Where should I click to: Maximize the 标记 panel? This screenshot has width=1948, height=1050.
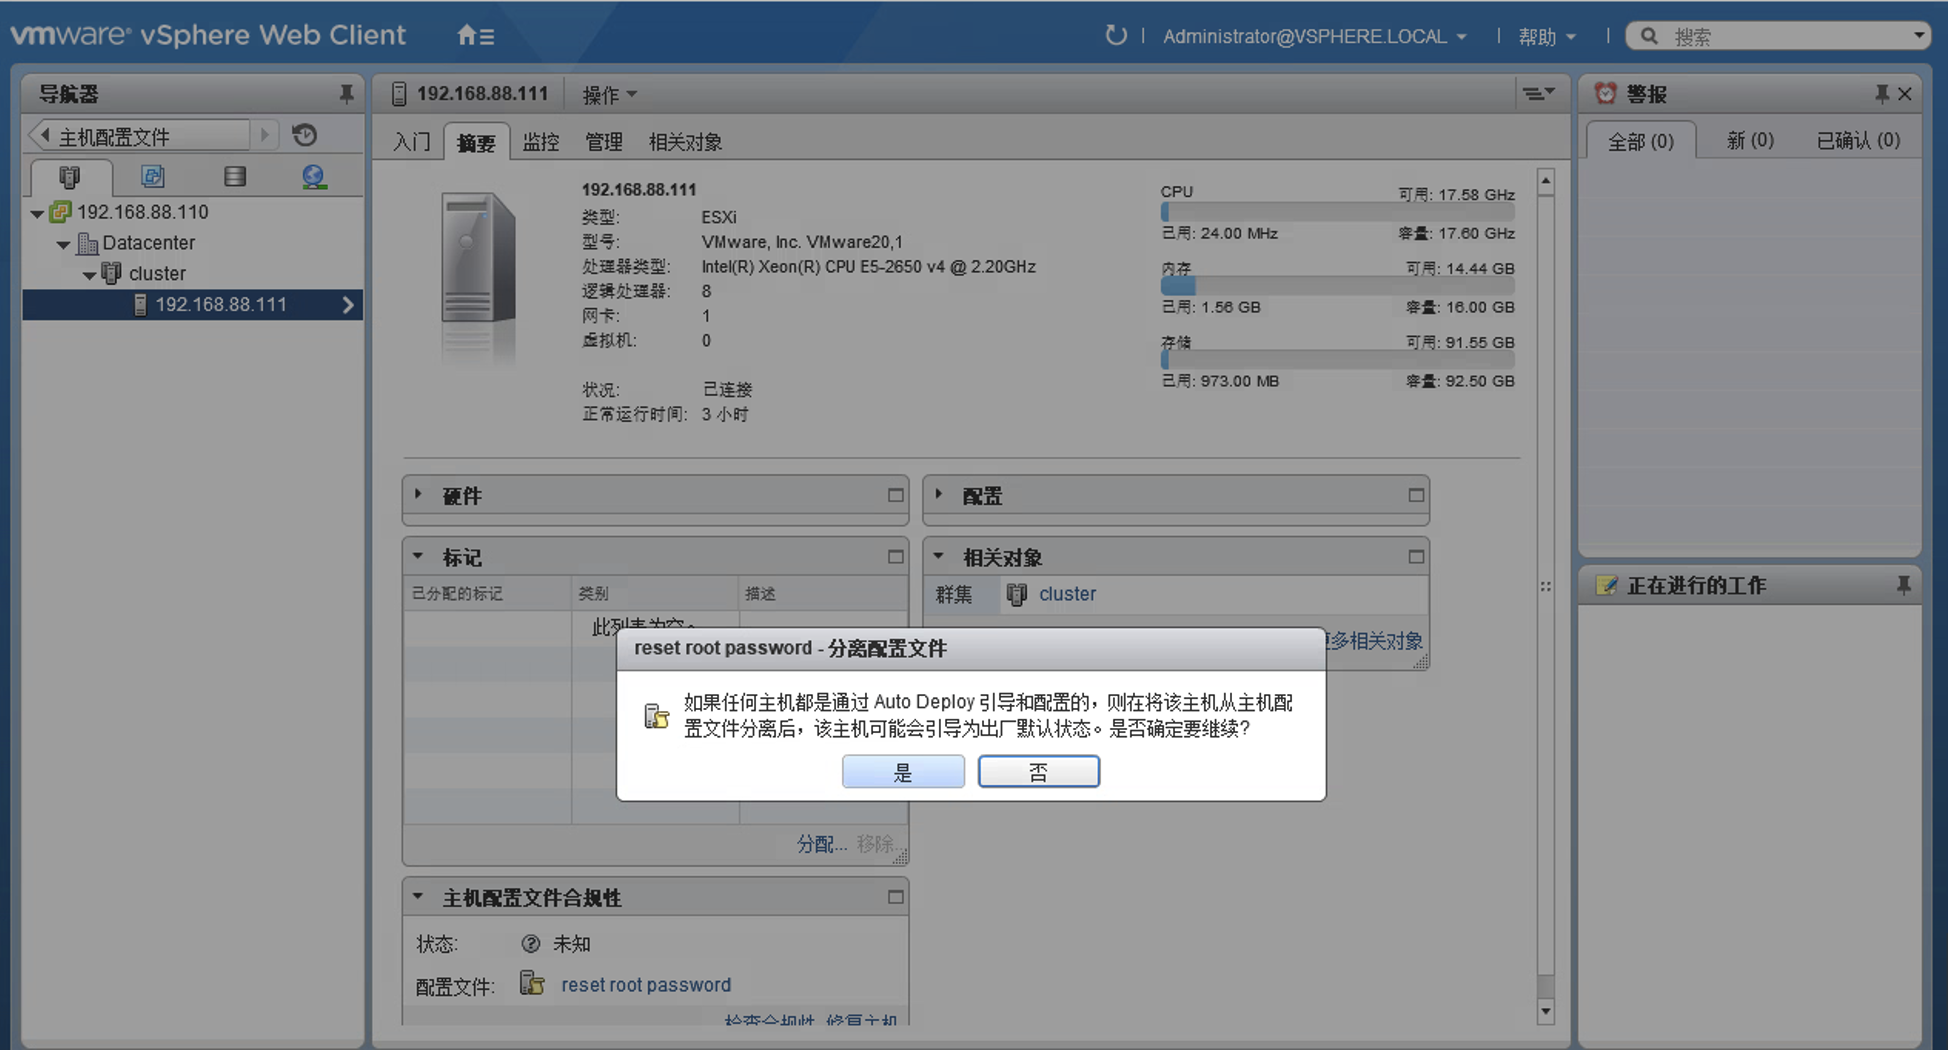(895, 556)
